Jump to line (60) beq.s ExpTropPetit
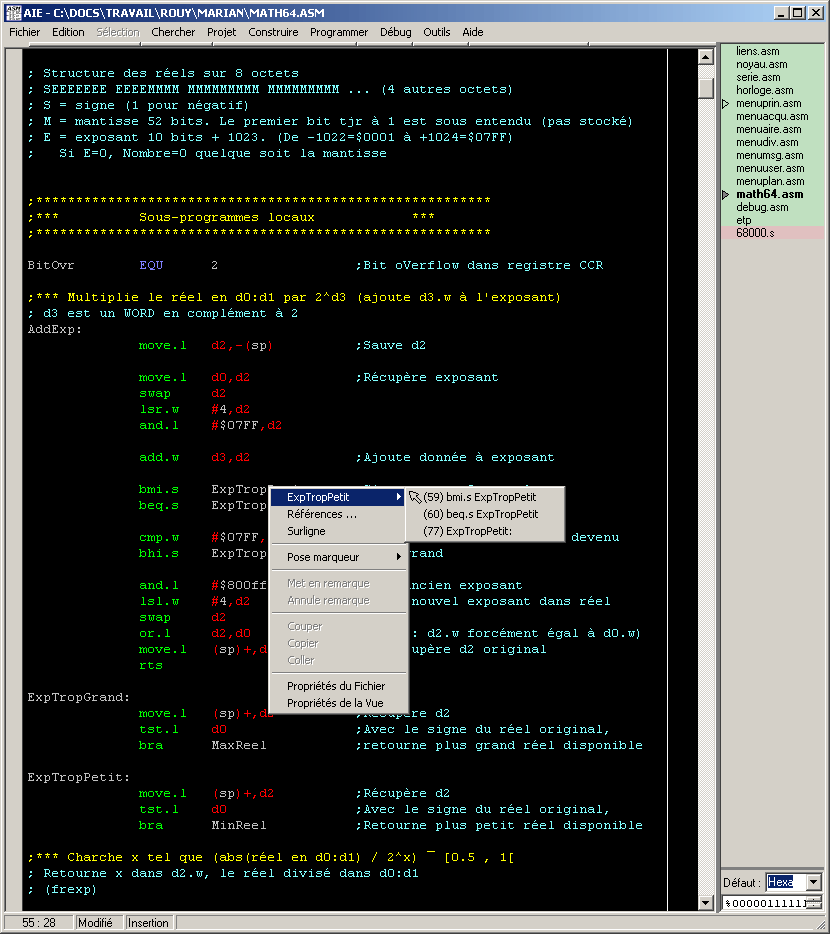This screenshot has width=830, height=934. 484,514
